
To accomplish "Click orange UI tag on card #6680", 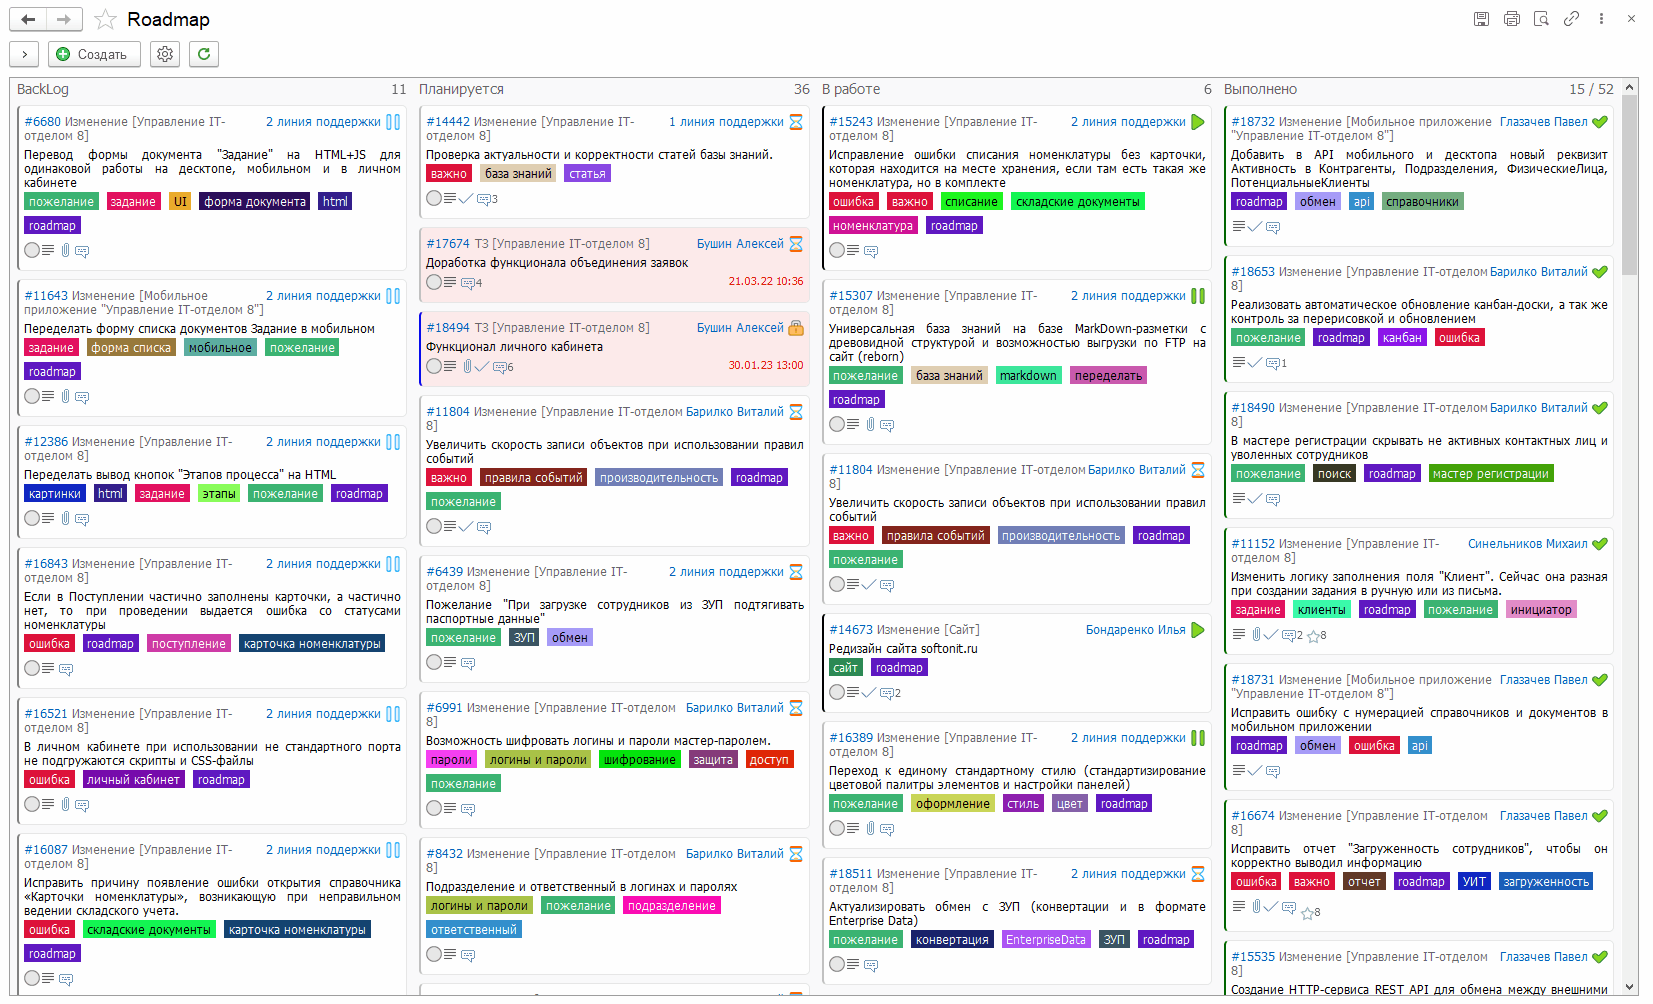I will pos(180,202).
